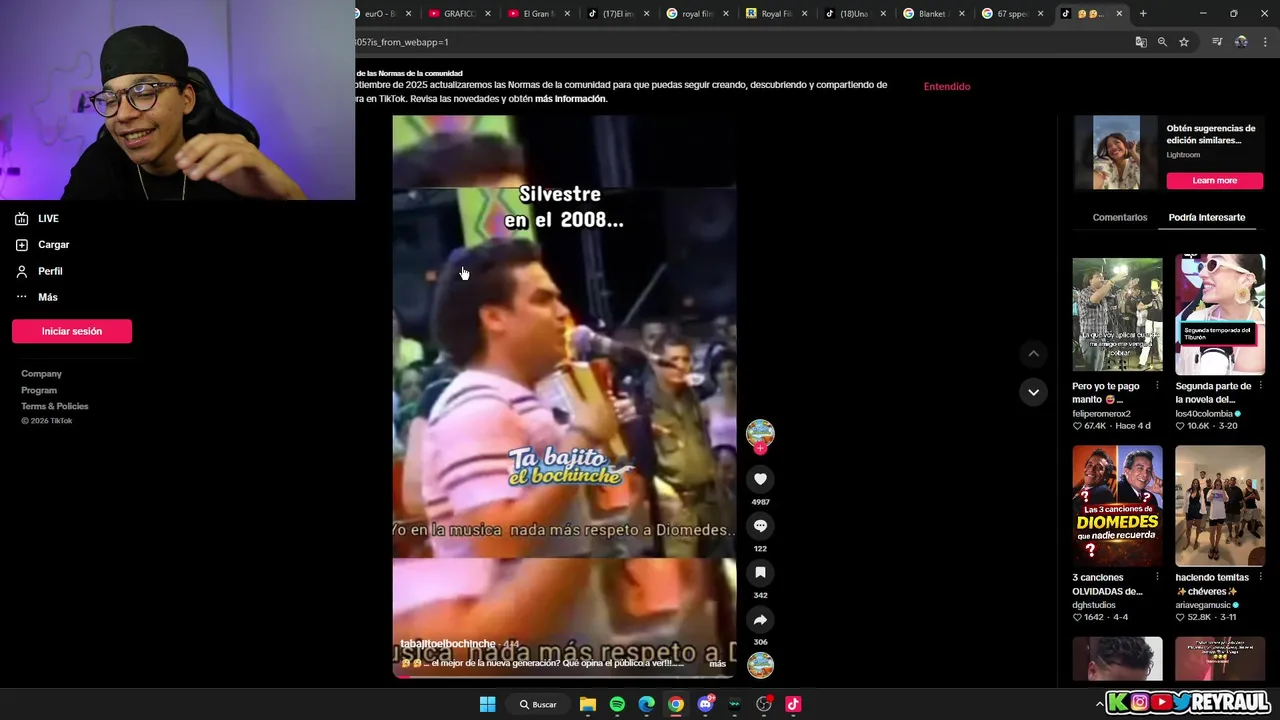The image size is (1280, 720).
Task: Click Learn more on Lightroom ad
Action: pos(1214,181)
